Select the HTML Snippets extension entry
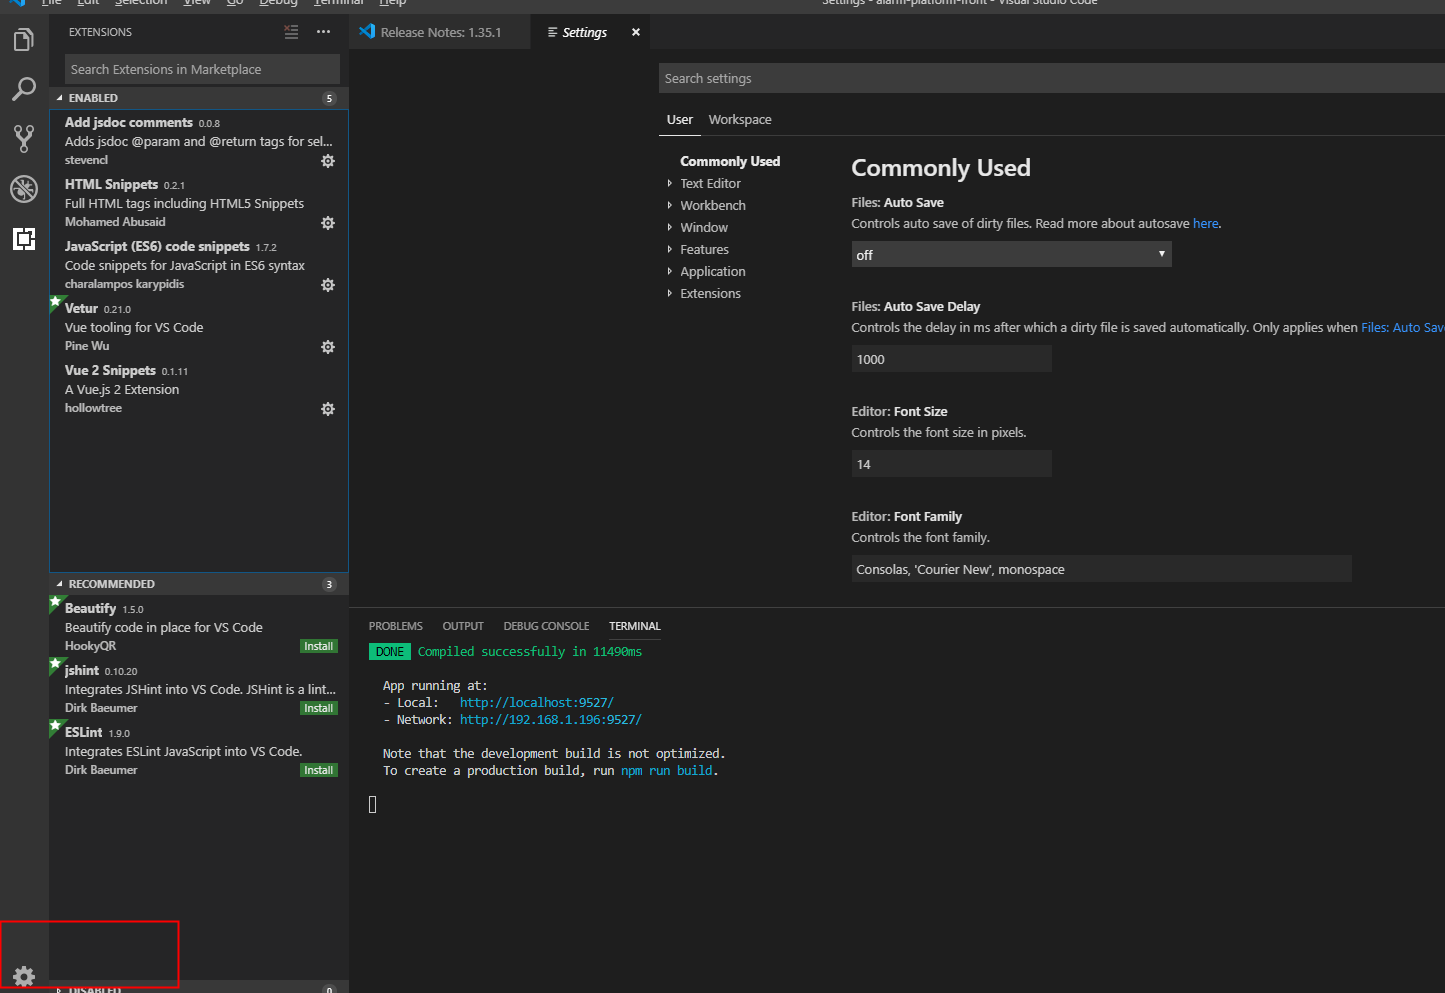The image size is (1445, 993). (199, 203)
